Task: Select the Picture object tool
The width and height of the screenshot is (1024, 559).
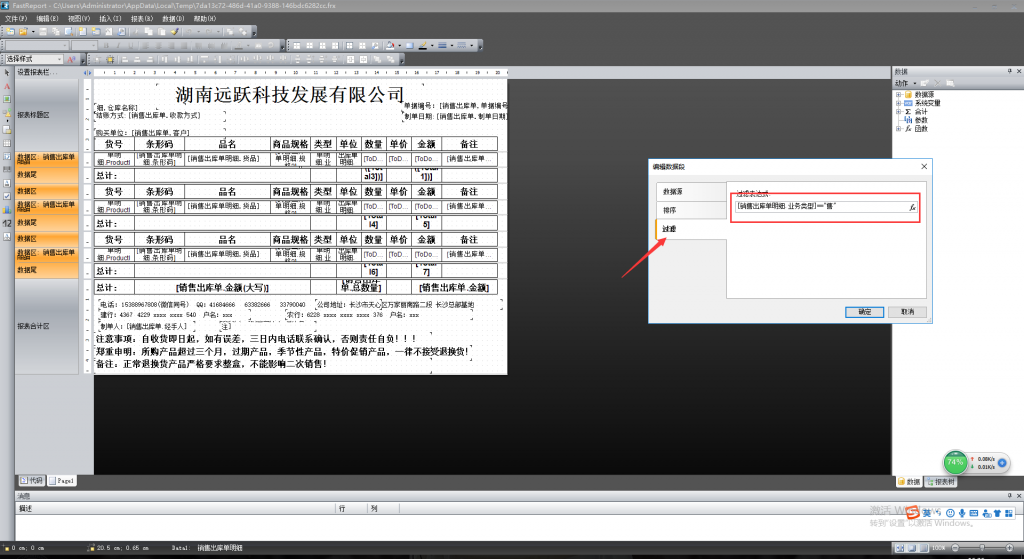Action: [7, 99]
